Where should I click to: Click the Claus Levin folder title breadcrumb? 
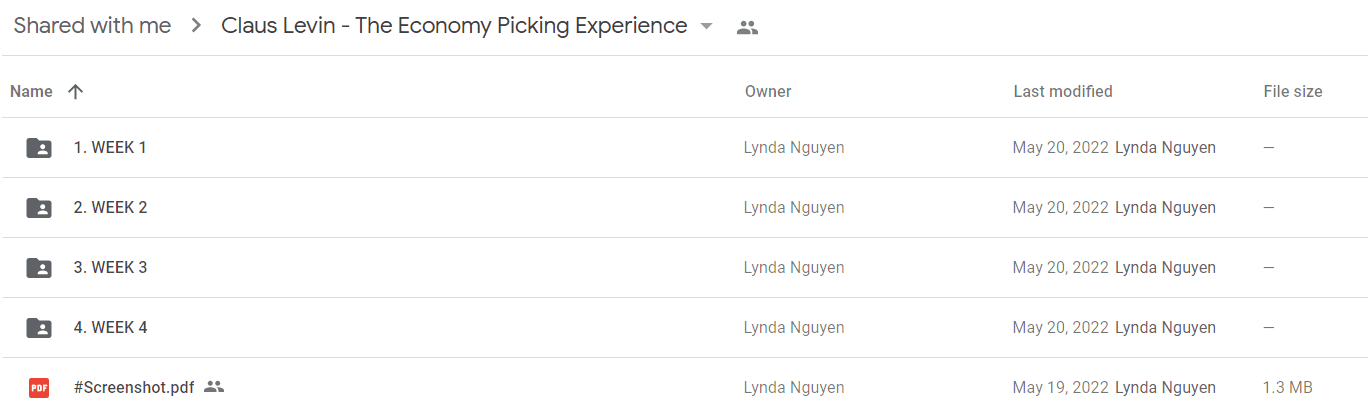[x=454, y=26]
